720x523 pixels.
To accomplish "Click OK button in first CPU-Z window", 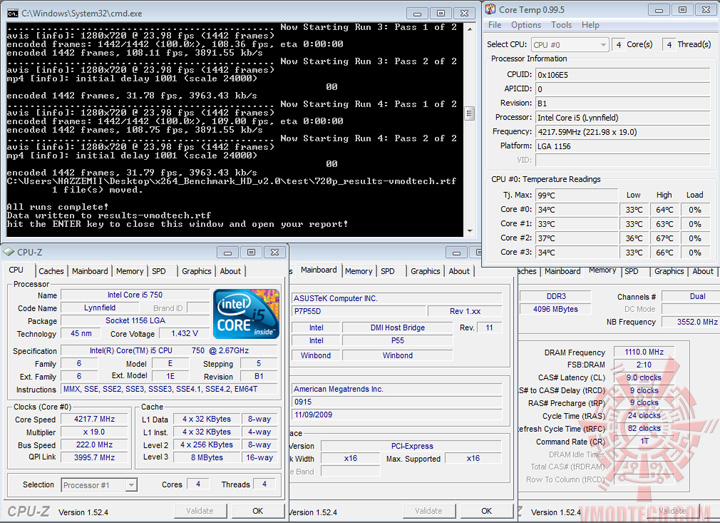I will pos(258,511).
